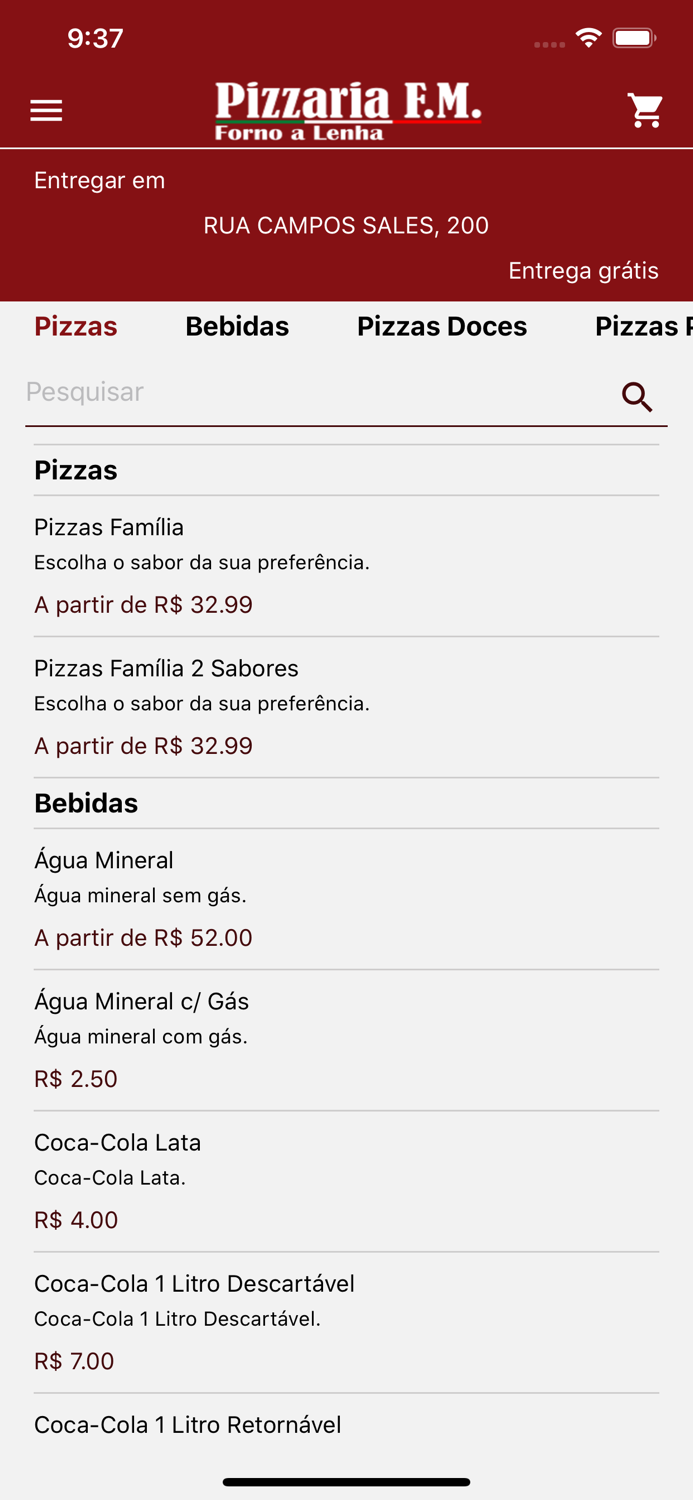Open Coca-Cola 1 Litro Descartável item
The image size is (693, 1500).
click(346, 1322)
